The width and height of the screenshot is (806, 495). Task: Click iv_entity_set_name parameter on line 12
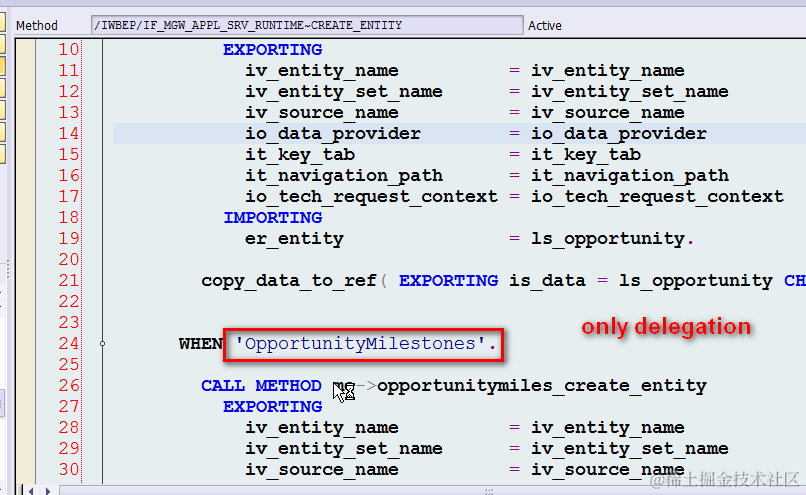[344, 91]
